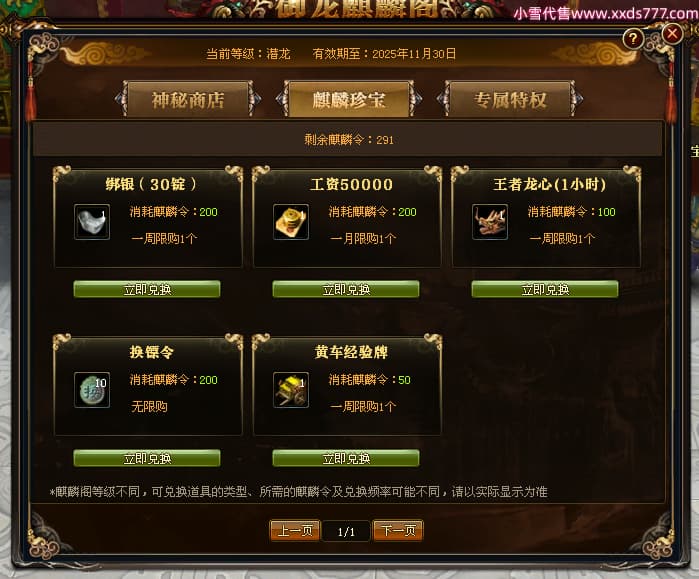
Task: Click the silver ingot item icon
Action: coord(92,222)
